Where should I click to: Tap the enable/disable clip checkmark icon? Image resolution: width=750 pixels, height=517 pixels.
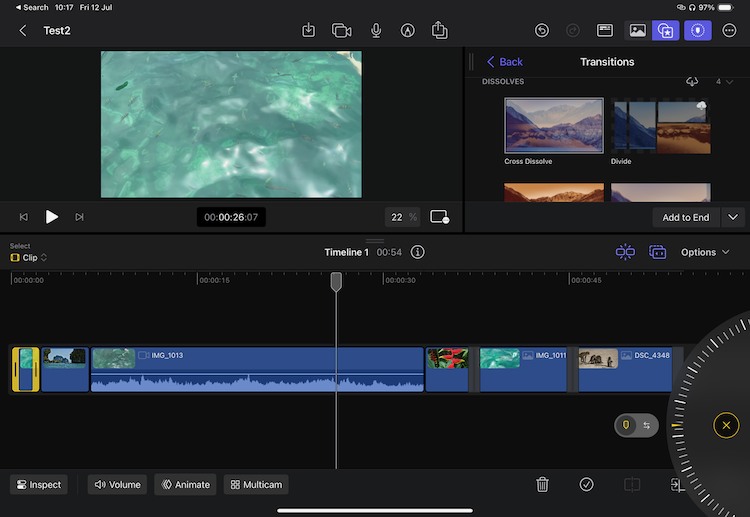tap(586, 484)
